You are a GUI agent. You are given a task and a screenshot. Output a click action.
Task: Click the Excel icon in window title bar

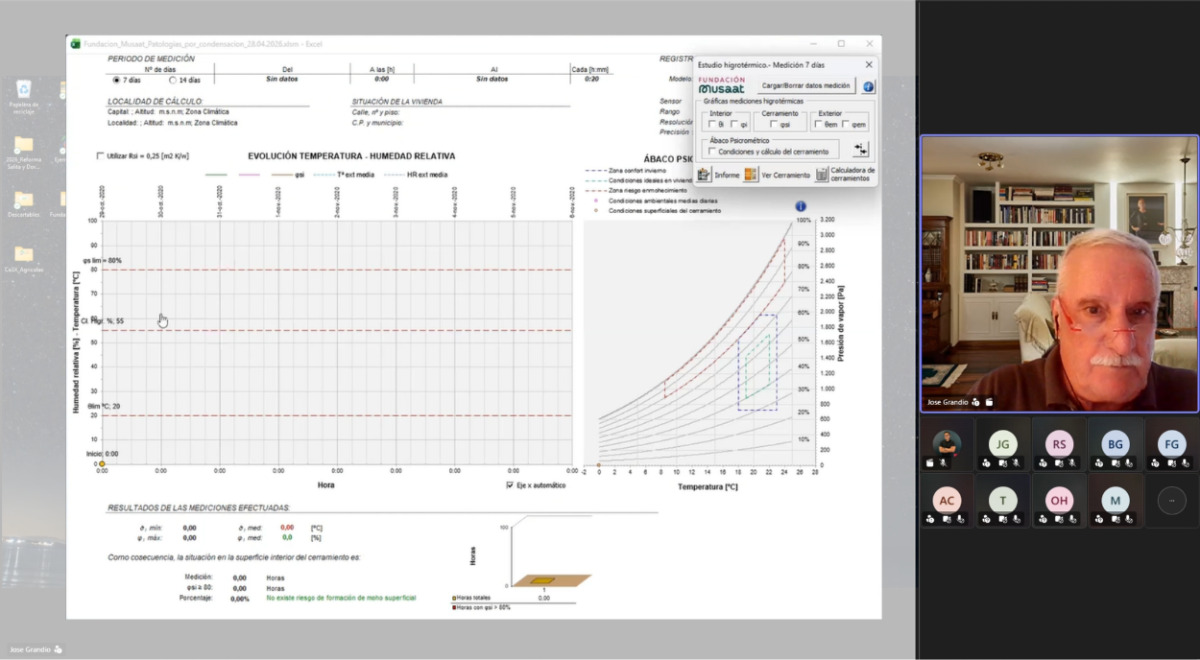click(x=74, y=43)
